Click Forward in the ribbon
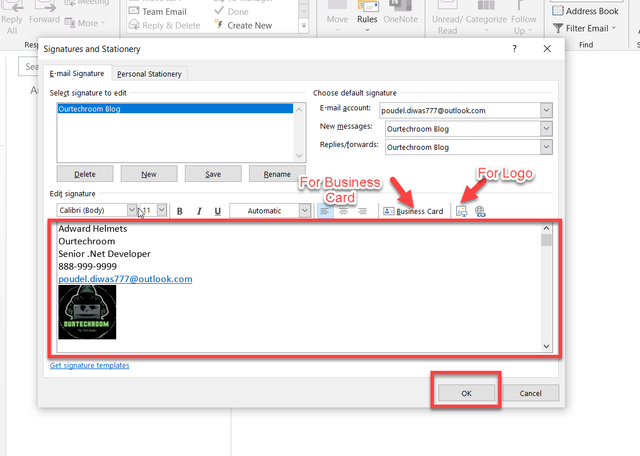 pyautogui.click(x=44, y=13)
